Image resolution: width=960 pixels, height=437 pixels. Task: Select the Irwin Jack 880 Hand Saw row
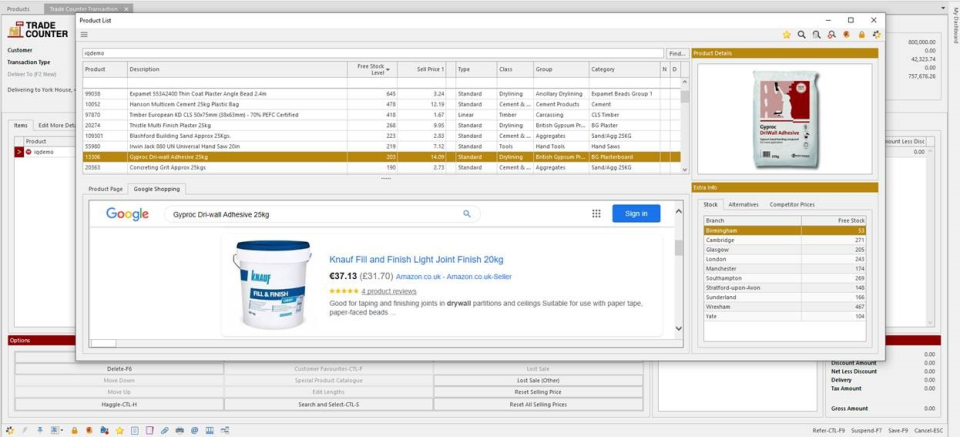click(x=382, y=146)
